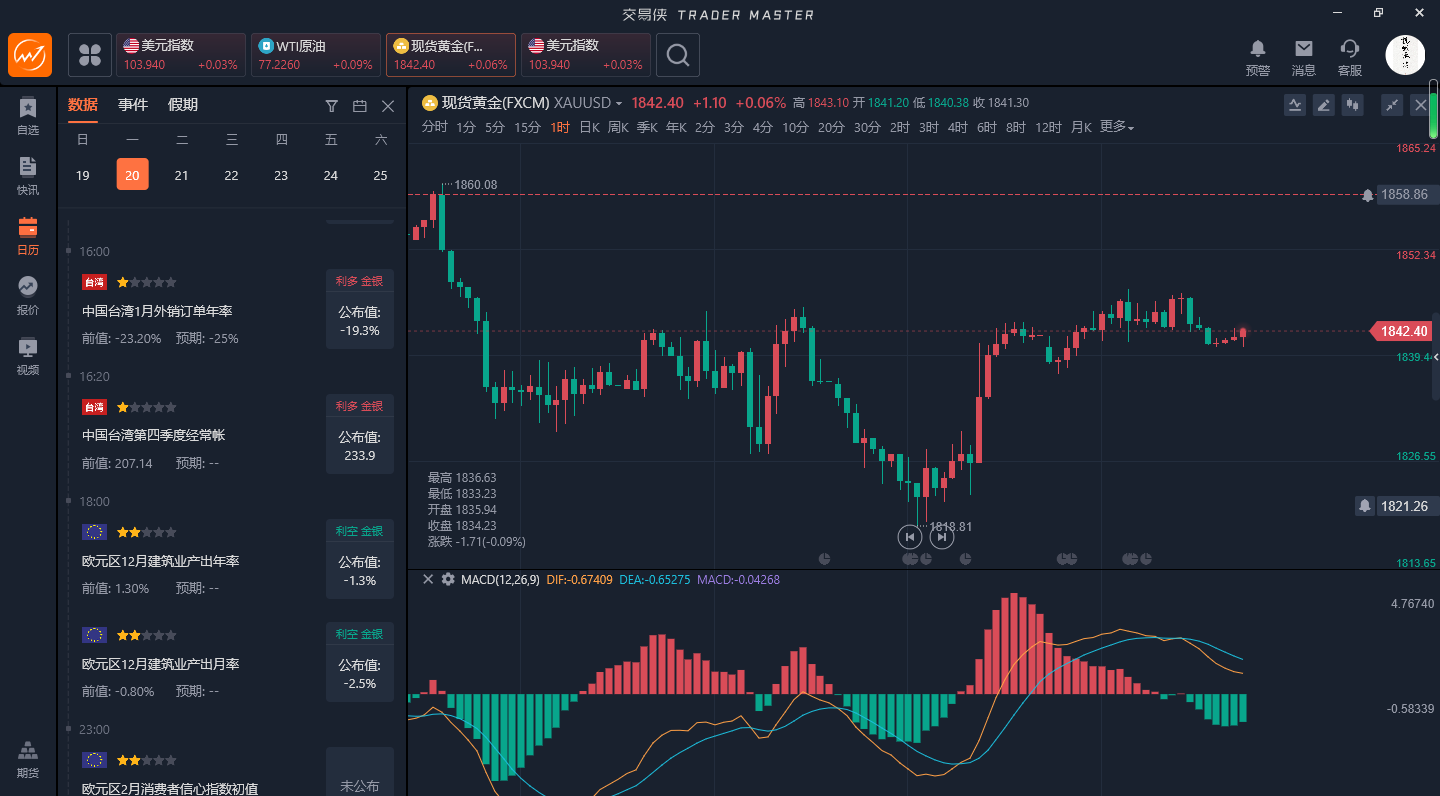This screenshot has height=796, width=1440.
Task: Open 中国台湾1月外销订单年率 entry
Action: 157,311
